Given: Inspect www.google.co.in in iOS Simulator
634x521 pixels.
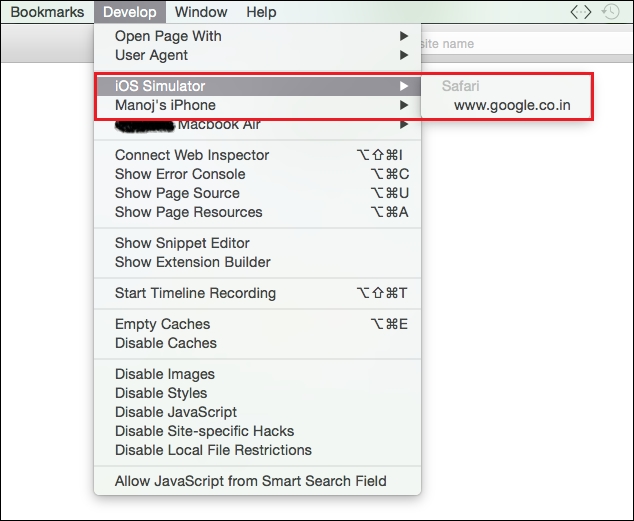Looking at the screenshot, I should pyautogui.click(x=507, y=105).
